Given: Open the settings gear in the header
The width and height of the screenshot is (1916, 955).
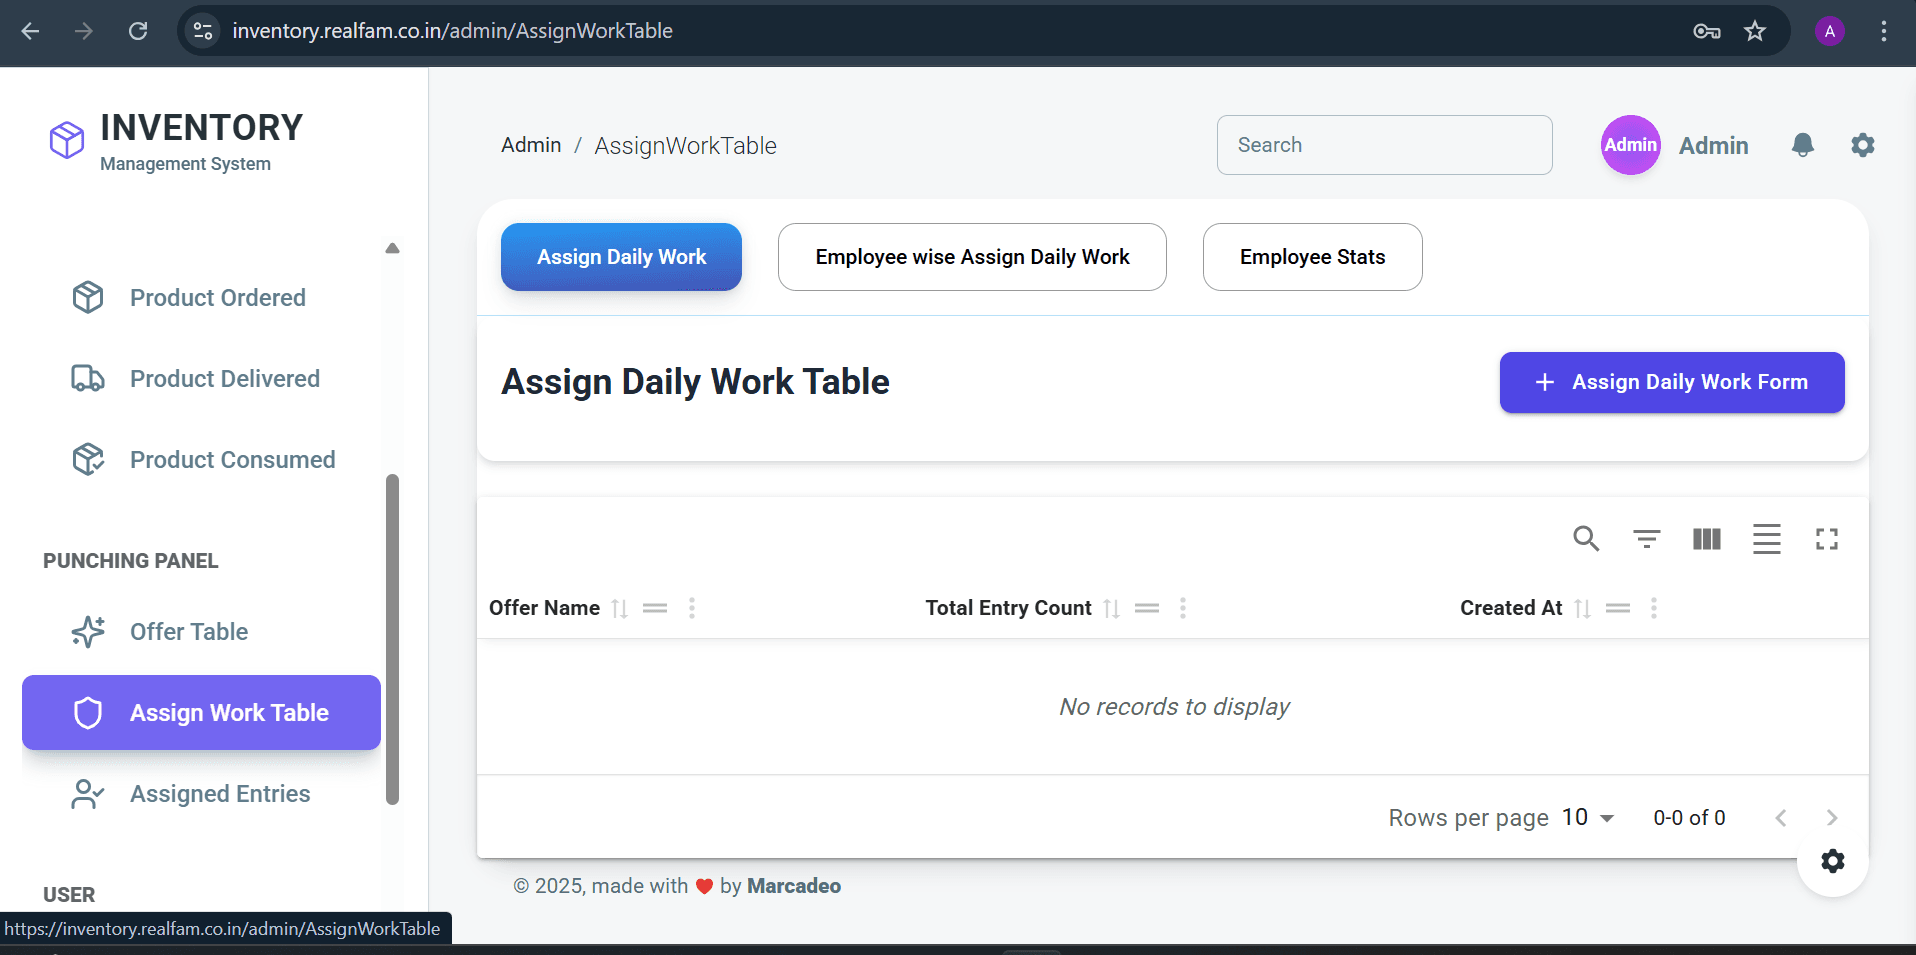Looking at the screenshot, I should (1862, 145).
